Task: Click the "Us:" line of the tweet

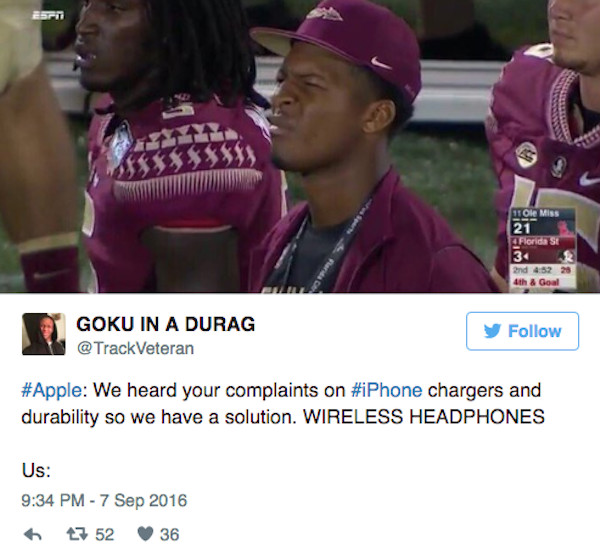Action: 36,470
